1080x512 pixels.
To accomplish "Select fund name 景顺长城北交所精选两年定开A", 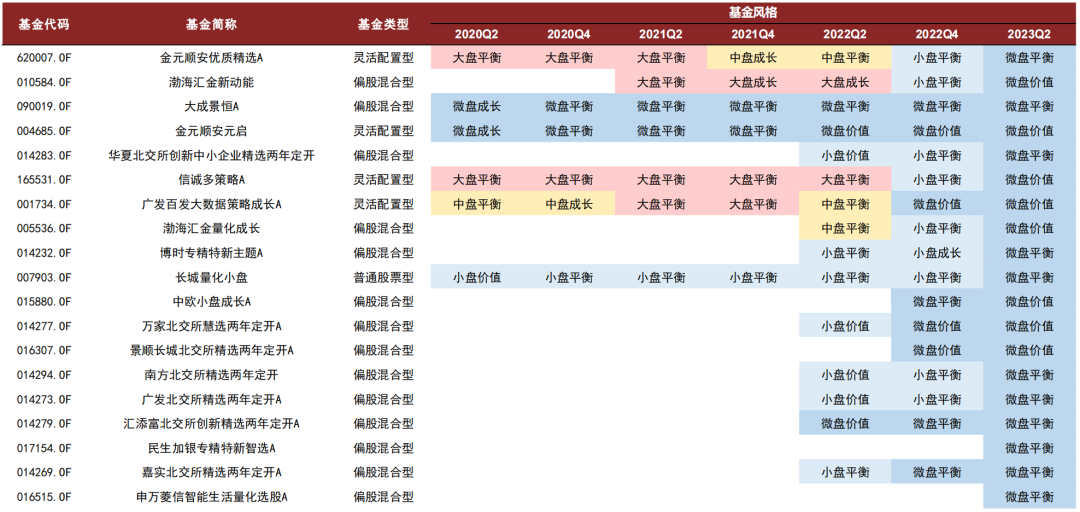I will (x=212, y=351).
